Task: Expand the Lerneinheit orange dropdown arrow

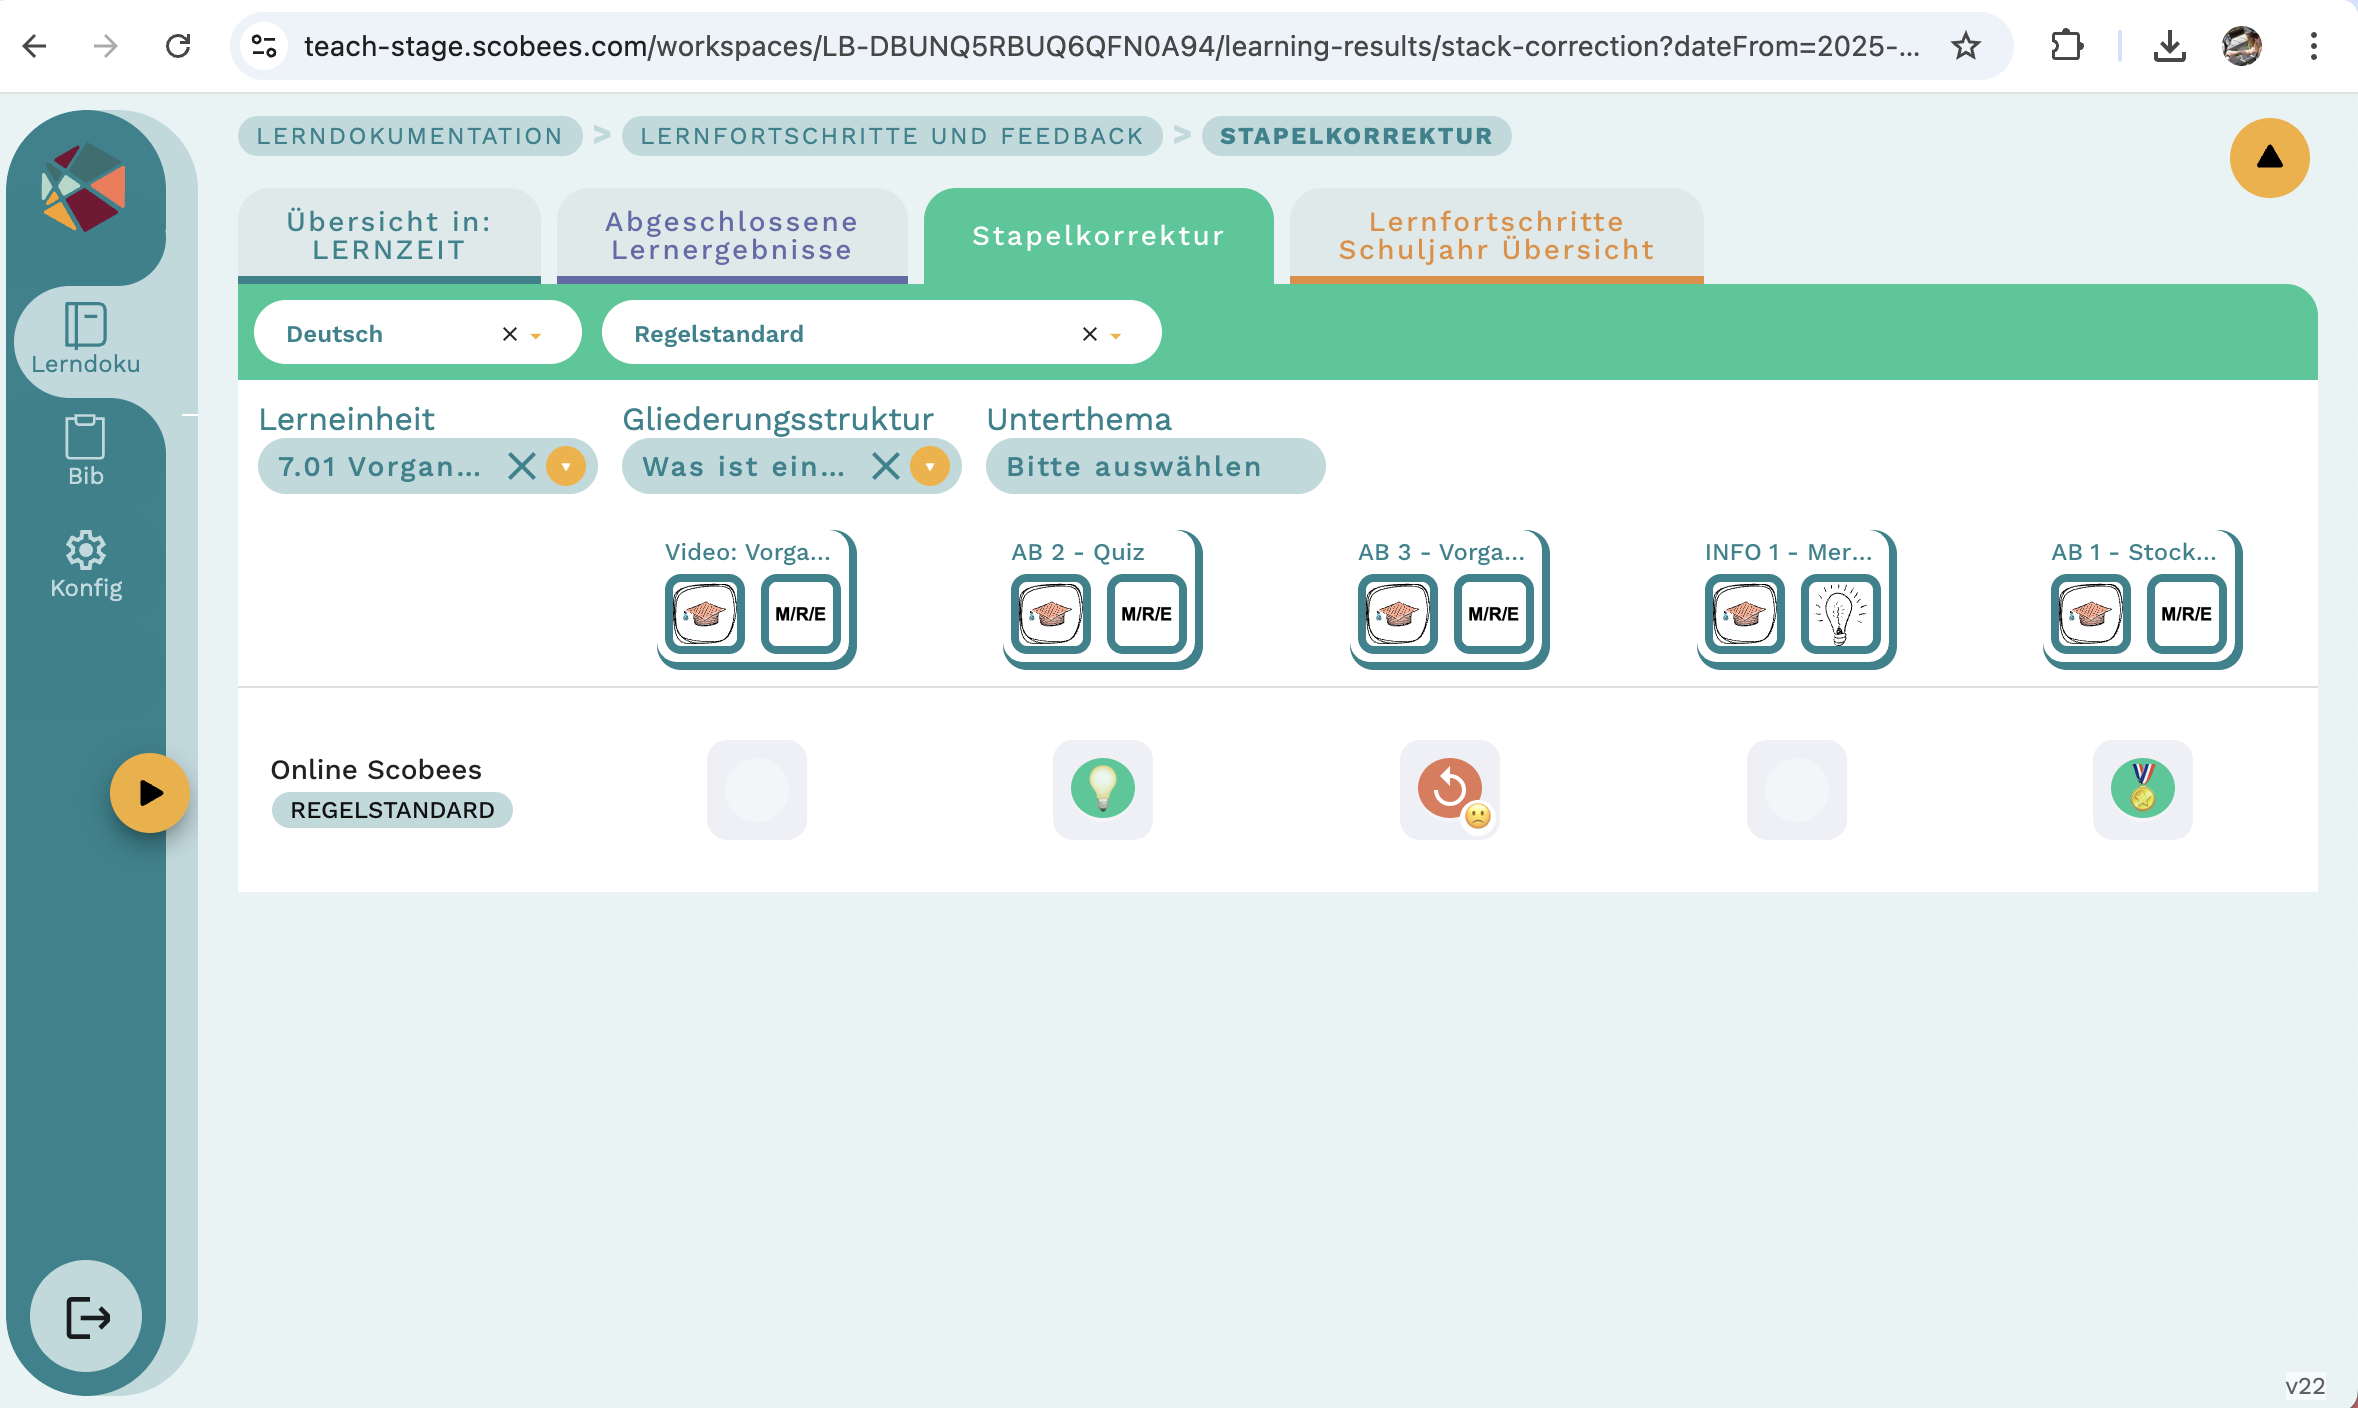Action: pyautogui.click(x=566, y=466)
